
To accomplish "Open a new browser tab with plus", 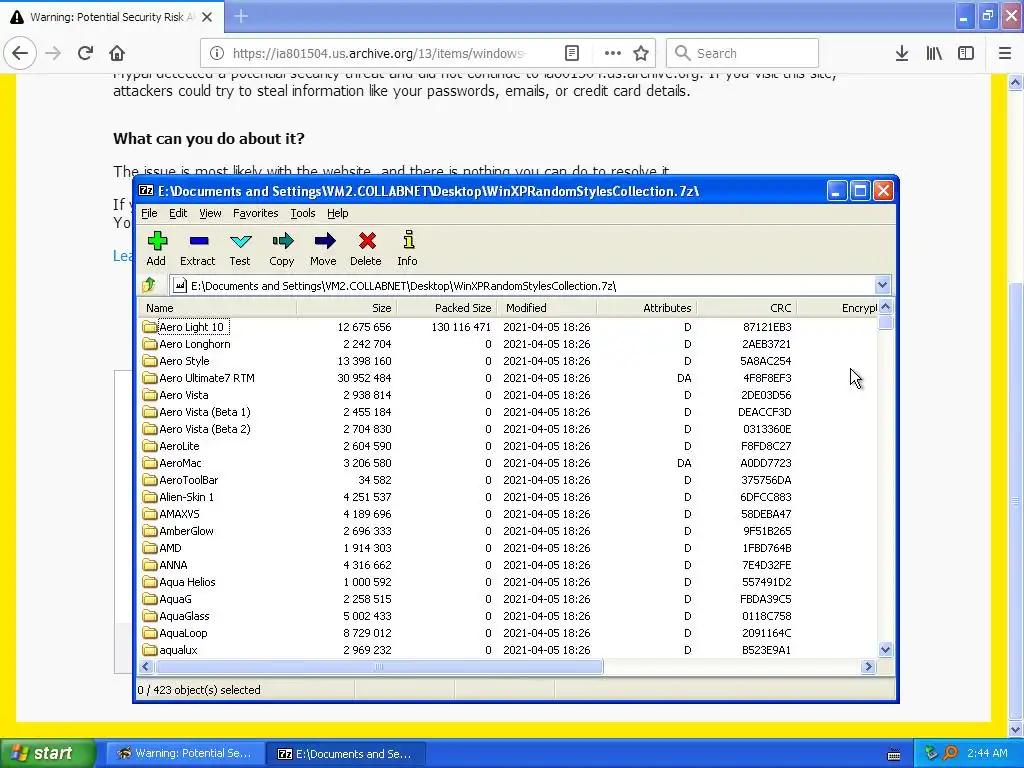I will [x=241, y=16].
